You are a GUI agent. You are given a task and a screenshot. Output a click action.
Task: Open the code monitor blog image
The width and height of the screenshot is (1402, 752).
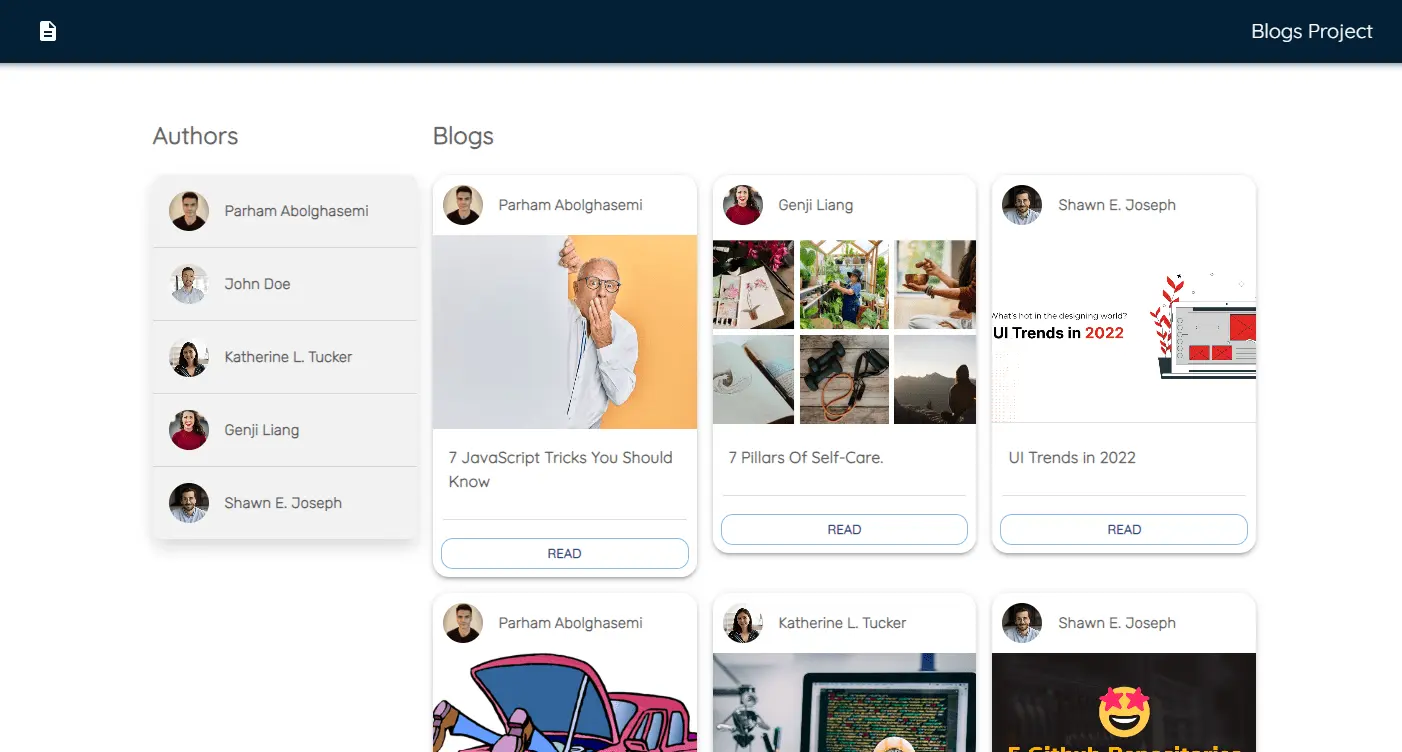point(844,702)
